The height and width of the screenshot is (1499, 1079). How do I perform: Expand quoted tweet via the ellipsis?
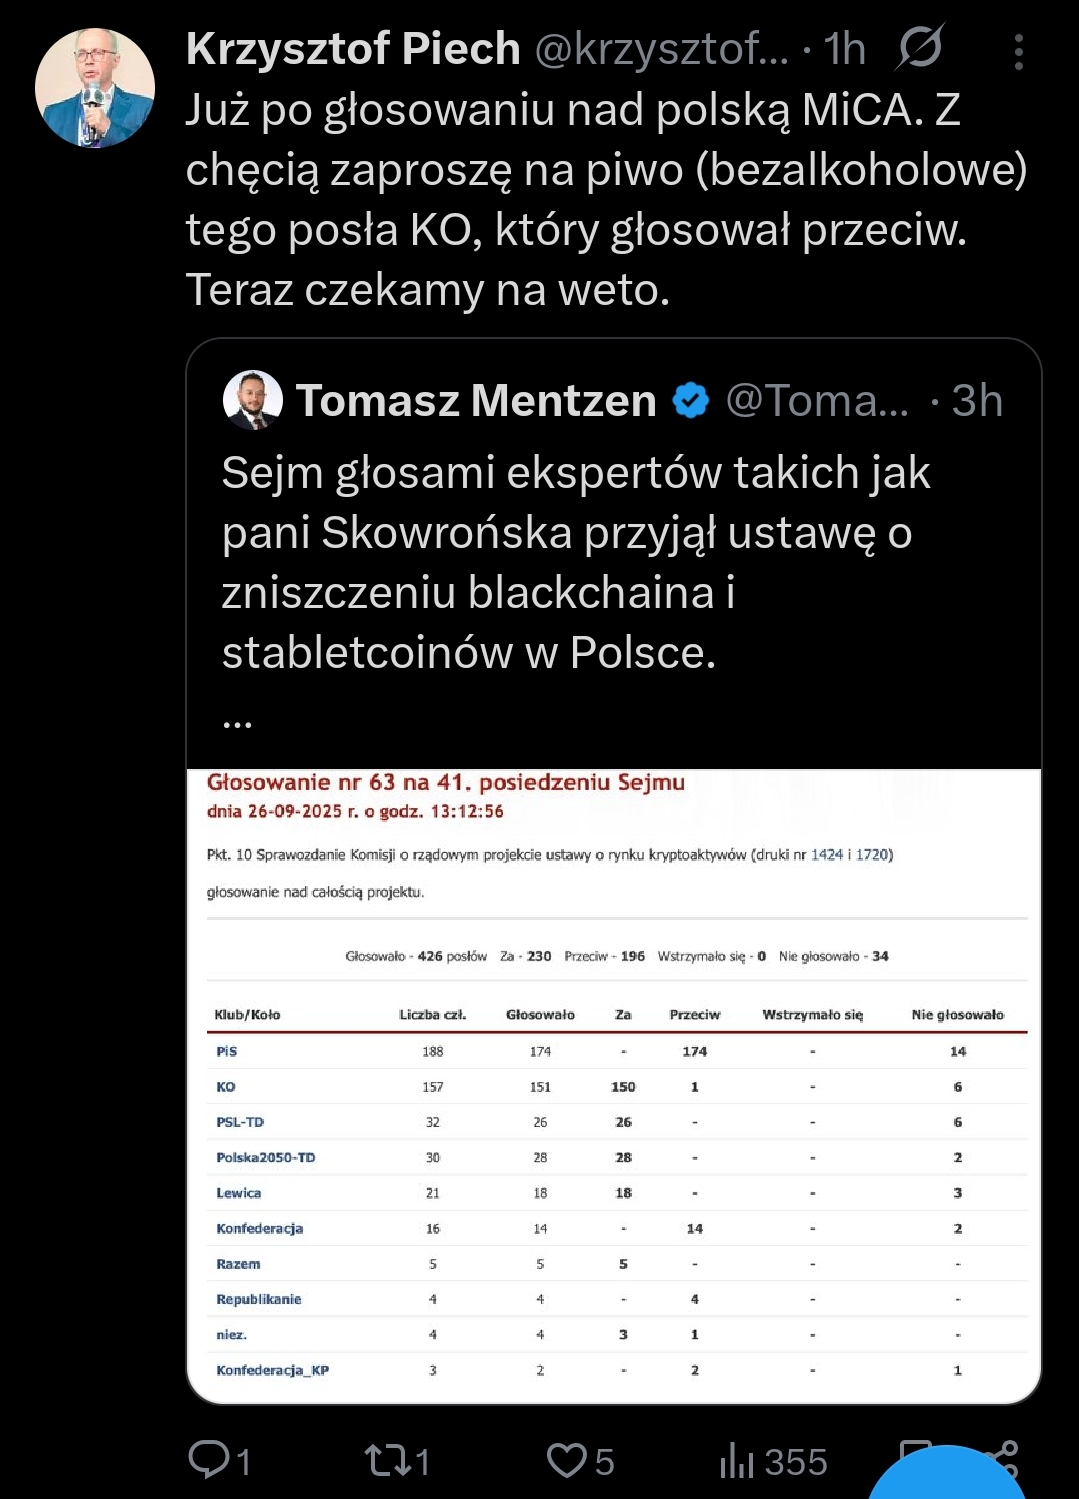pyautogui.click(x=237, y=722)
